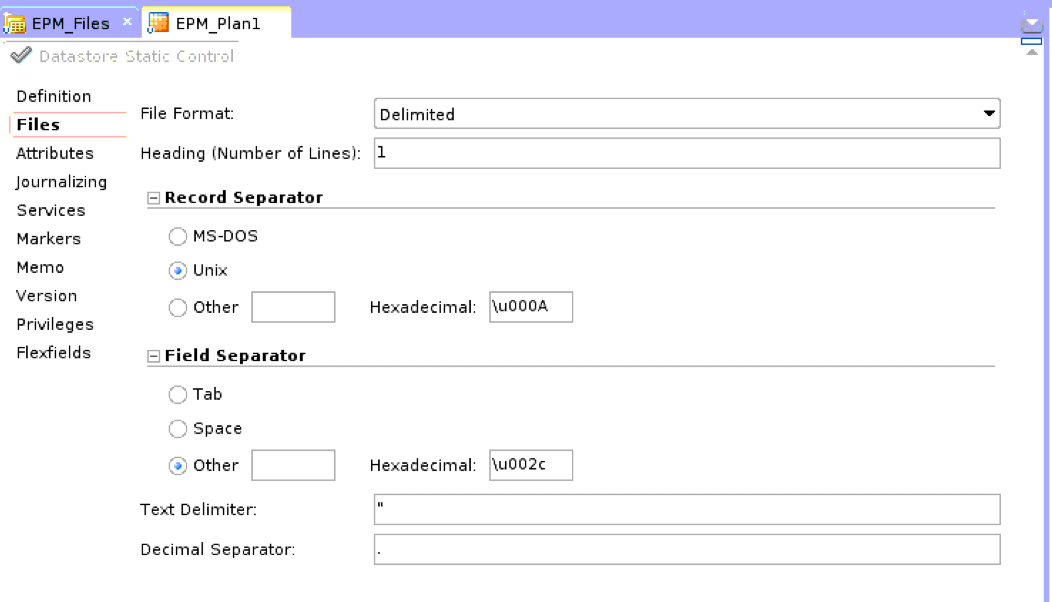The width and height of the screenshot is (1052, 602).
Task: Click the scroll-up arrow of the editor
Action: [1032, 51]
